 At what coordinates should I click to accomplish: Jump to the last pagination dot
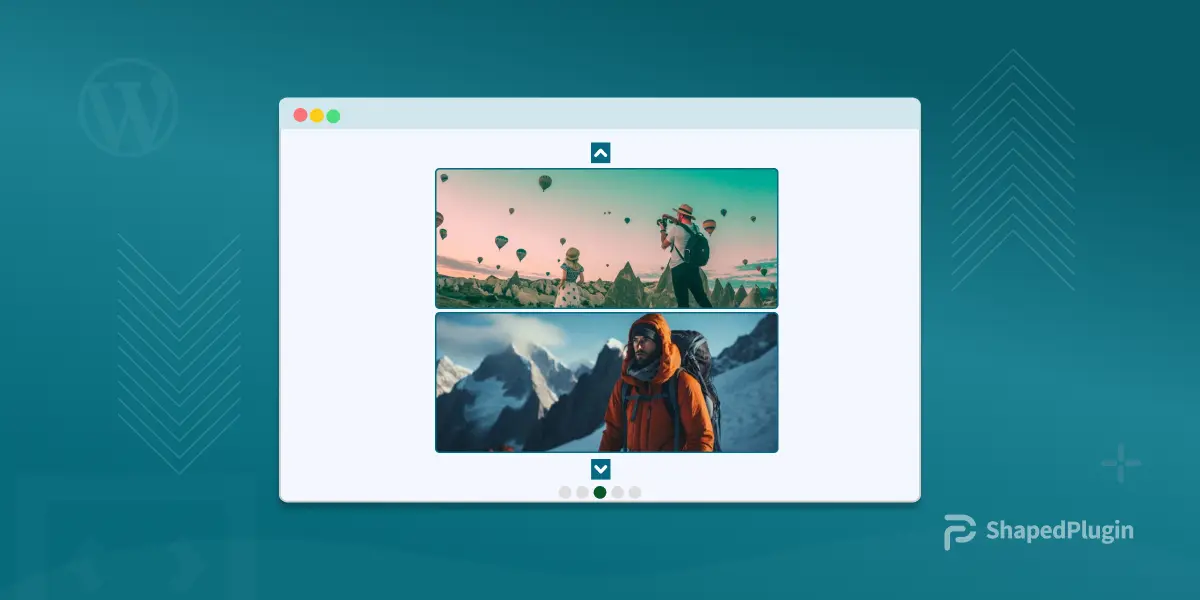pyautogui.click(x=635, y=492)
